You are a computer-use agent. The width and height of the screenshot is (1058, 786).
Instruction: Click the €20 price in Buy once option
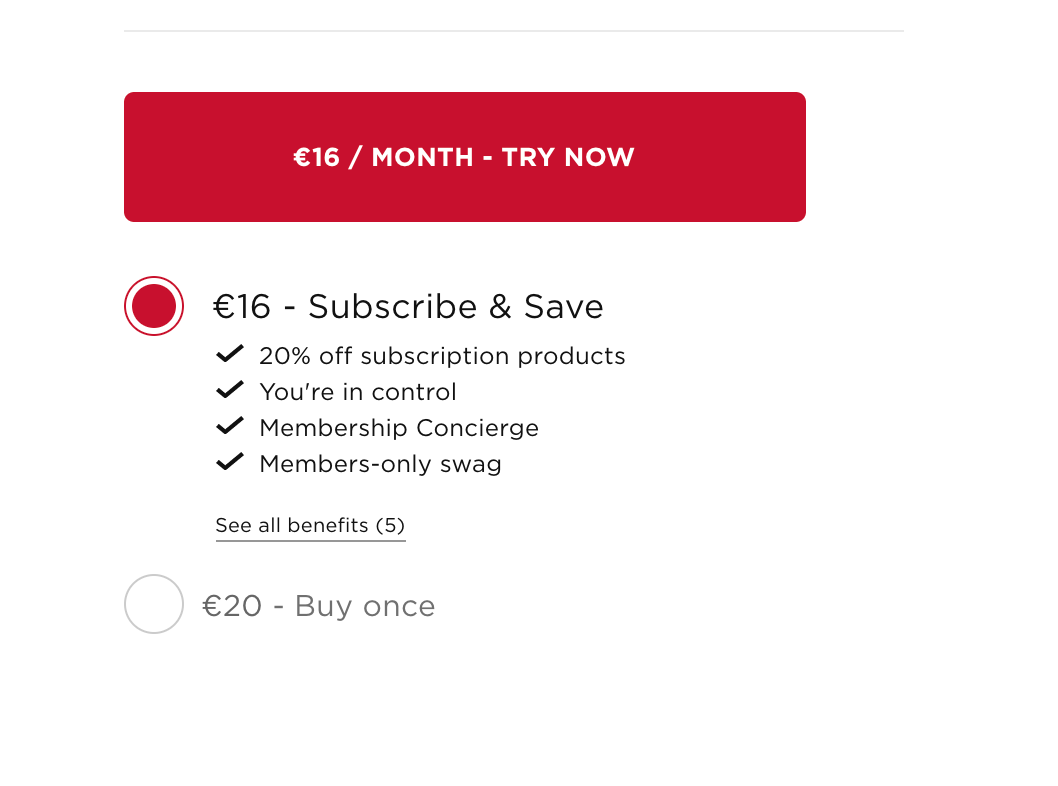pyautogui.click(x=232, y=606)
